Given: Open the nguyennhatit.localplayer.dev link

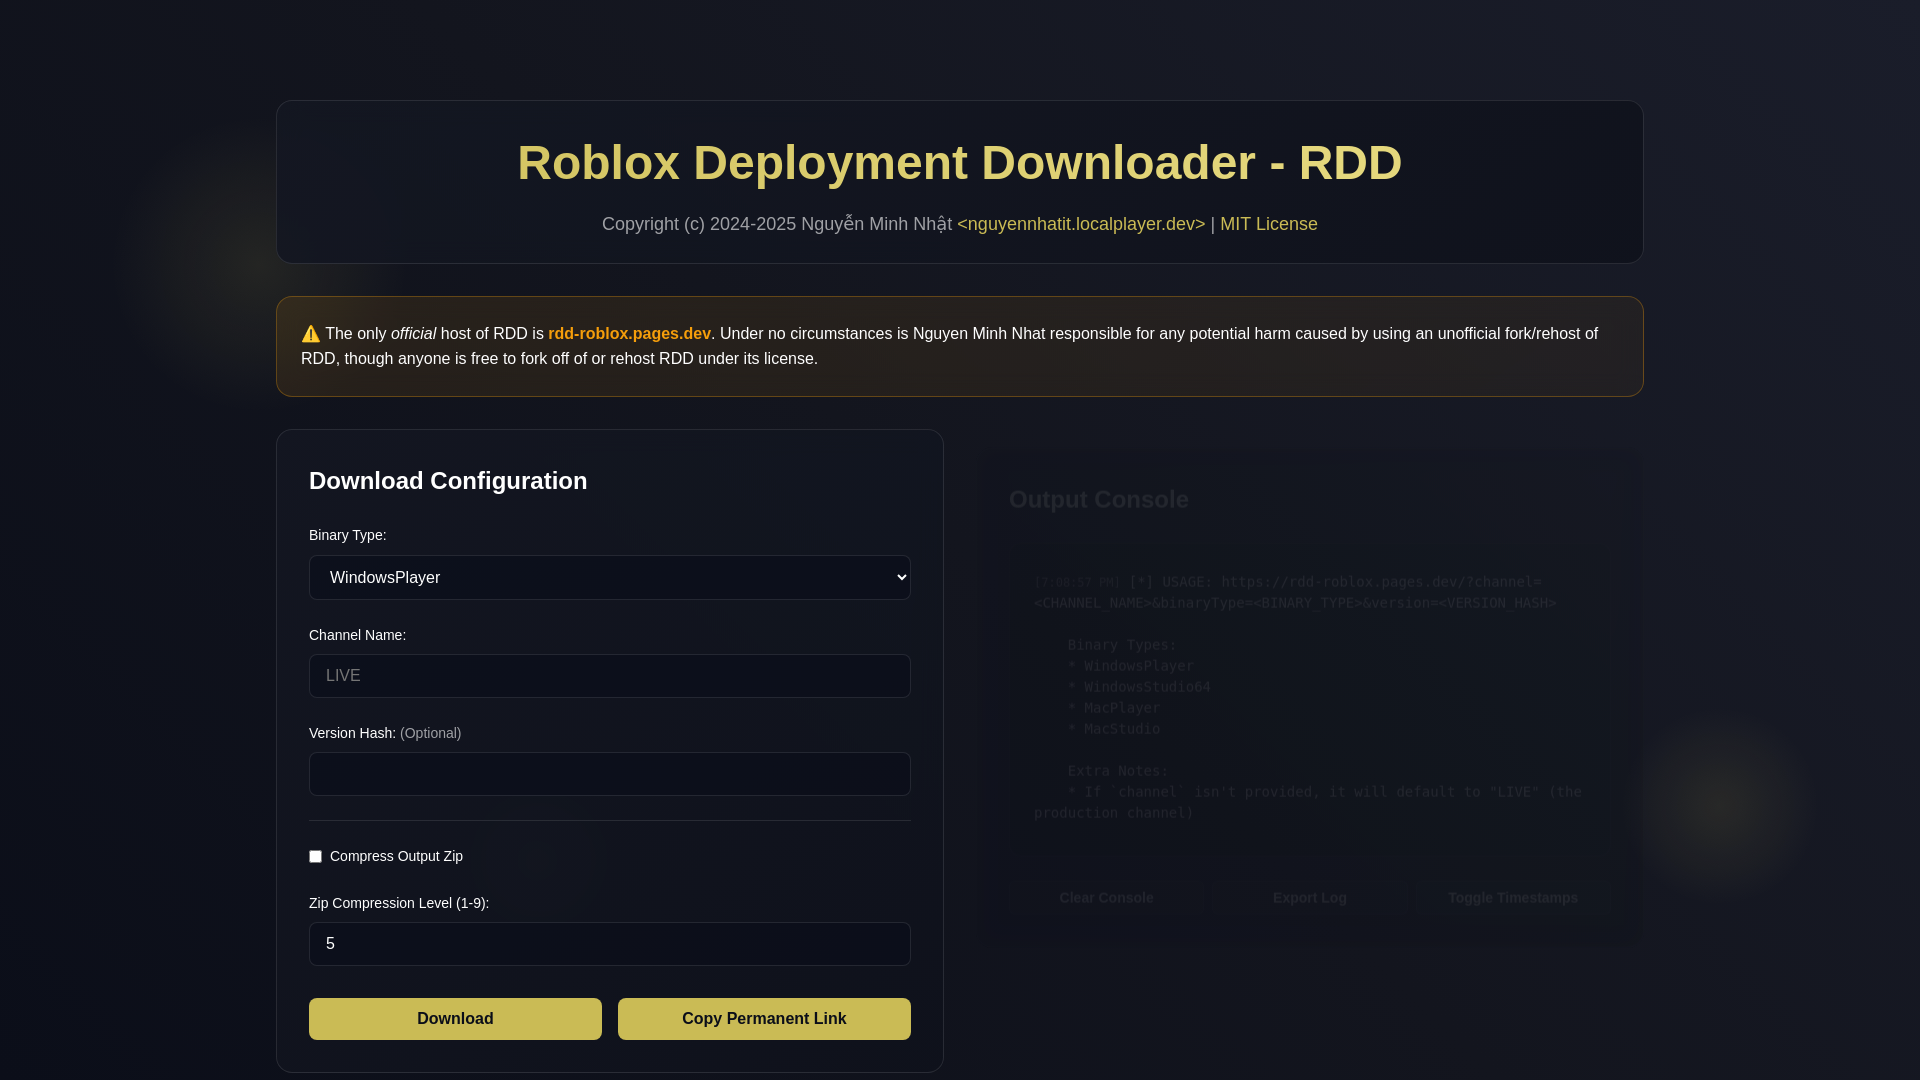Looking at the screenshot, I should click(x=1081, y=224).
